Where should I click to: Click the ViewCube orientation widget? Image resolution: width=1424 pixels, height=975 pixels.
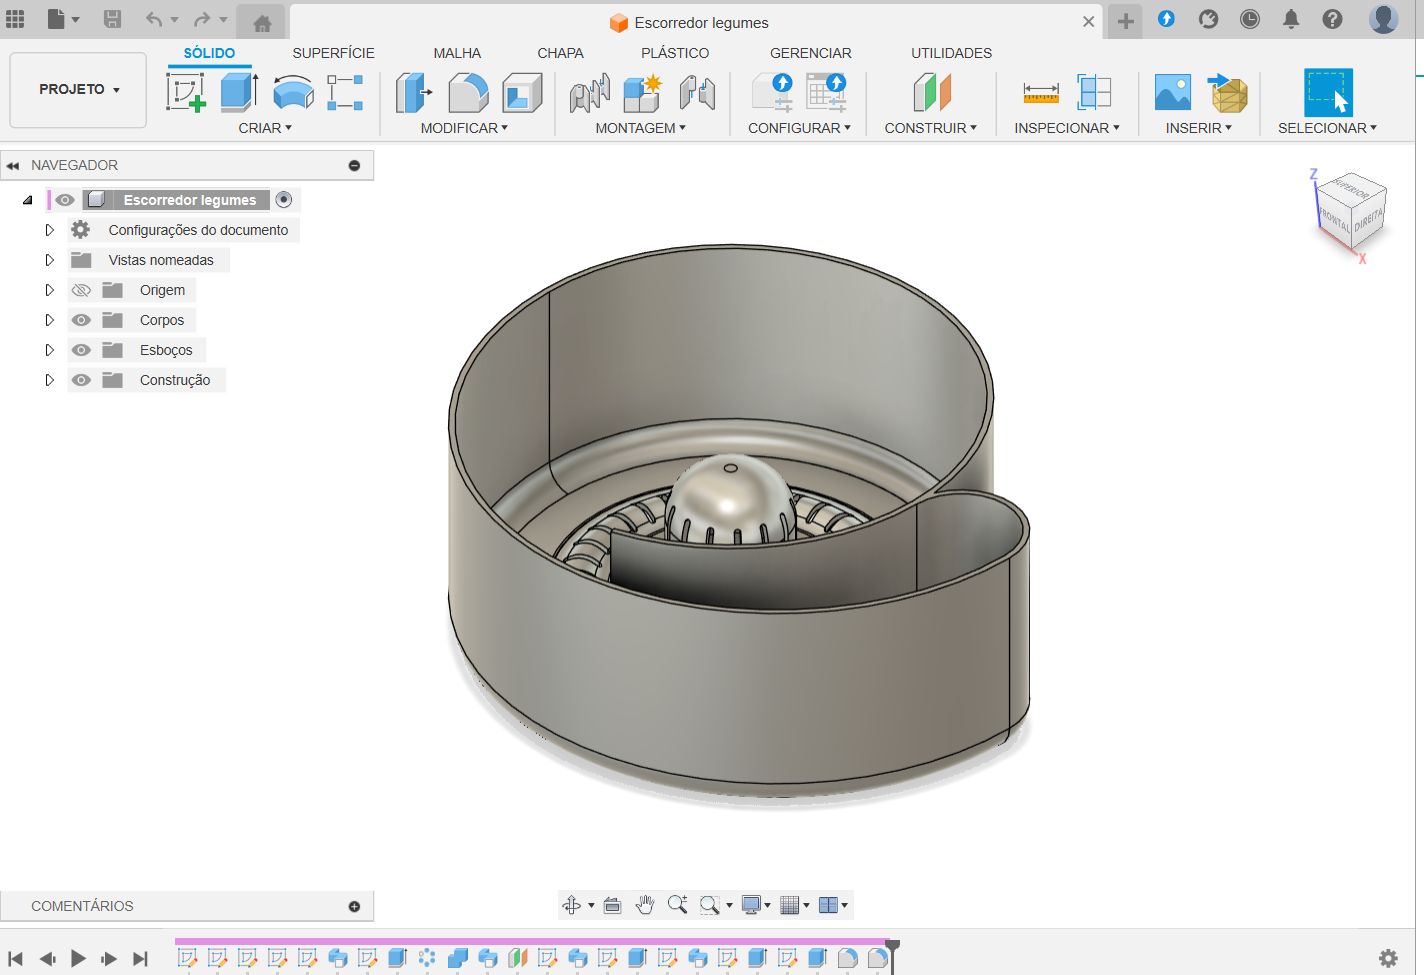pos(1350,212)
